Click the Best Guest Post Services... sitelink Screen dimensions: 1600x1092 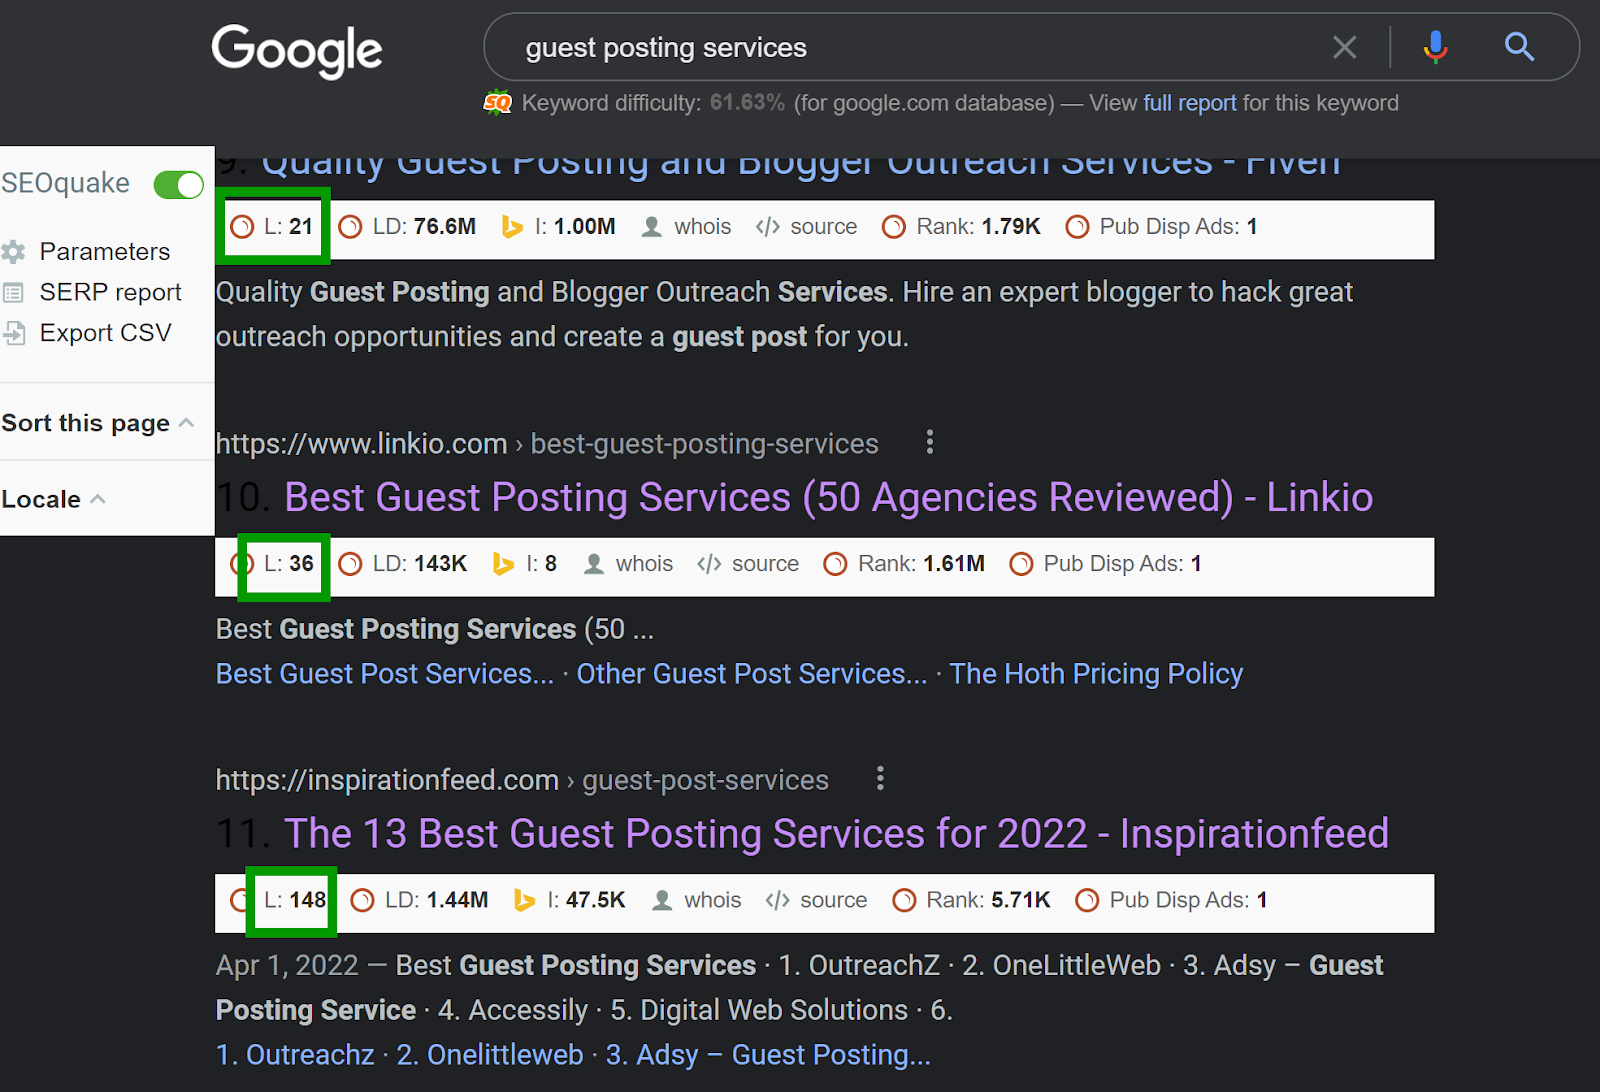(385, 674)
